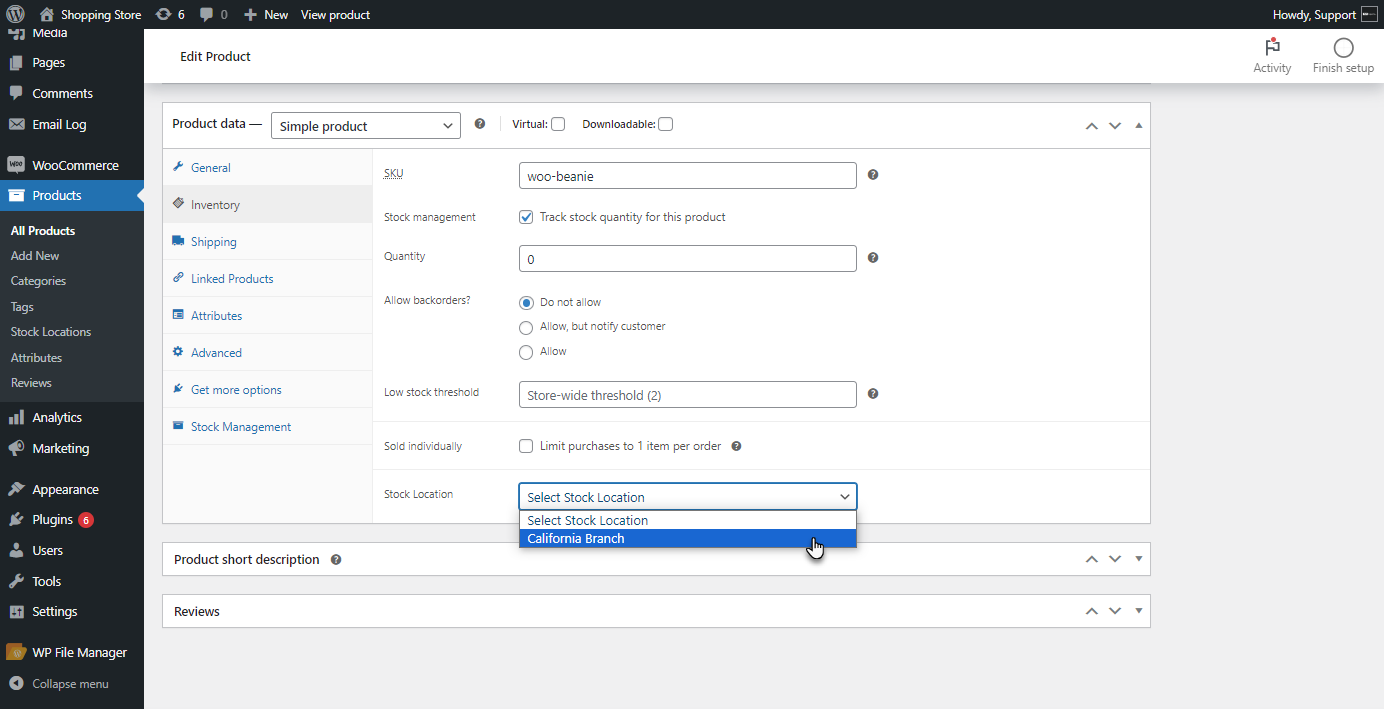Click the Plugins plug icon
1384x709 pixels.
[x=16, y=520]
